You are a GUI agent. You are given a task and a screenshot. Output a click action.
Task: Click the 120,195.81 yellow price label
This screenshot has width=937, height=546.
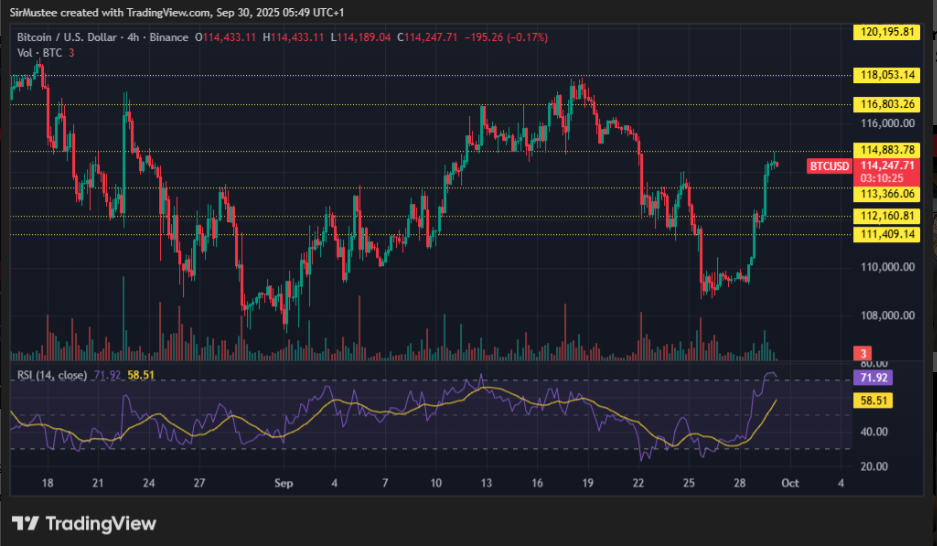click(x=885, y=32)
